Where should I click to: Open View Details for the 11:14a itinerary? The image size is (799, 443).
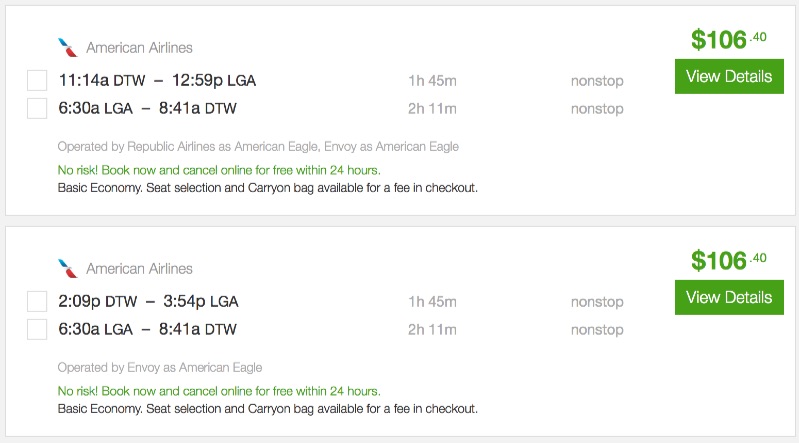[x=729, y=77]
